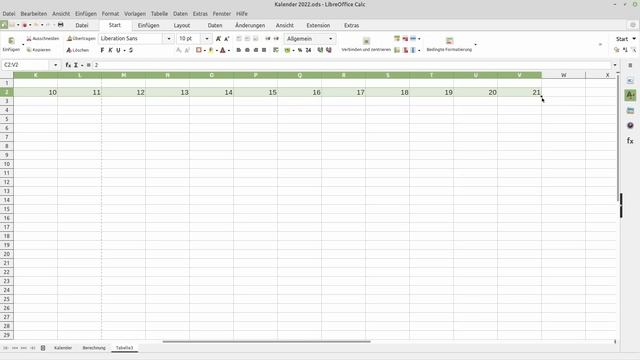The width and height of the screenshot is (640, 360).
Task: Switch to the Kalender sheet tab
Action: [63, 348]
